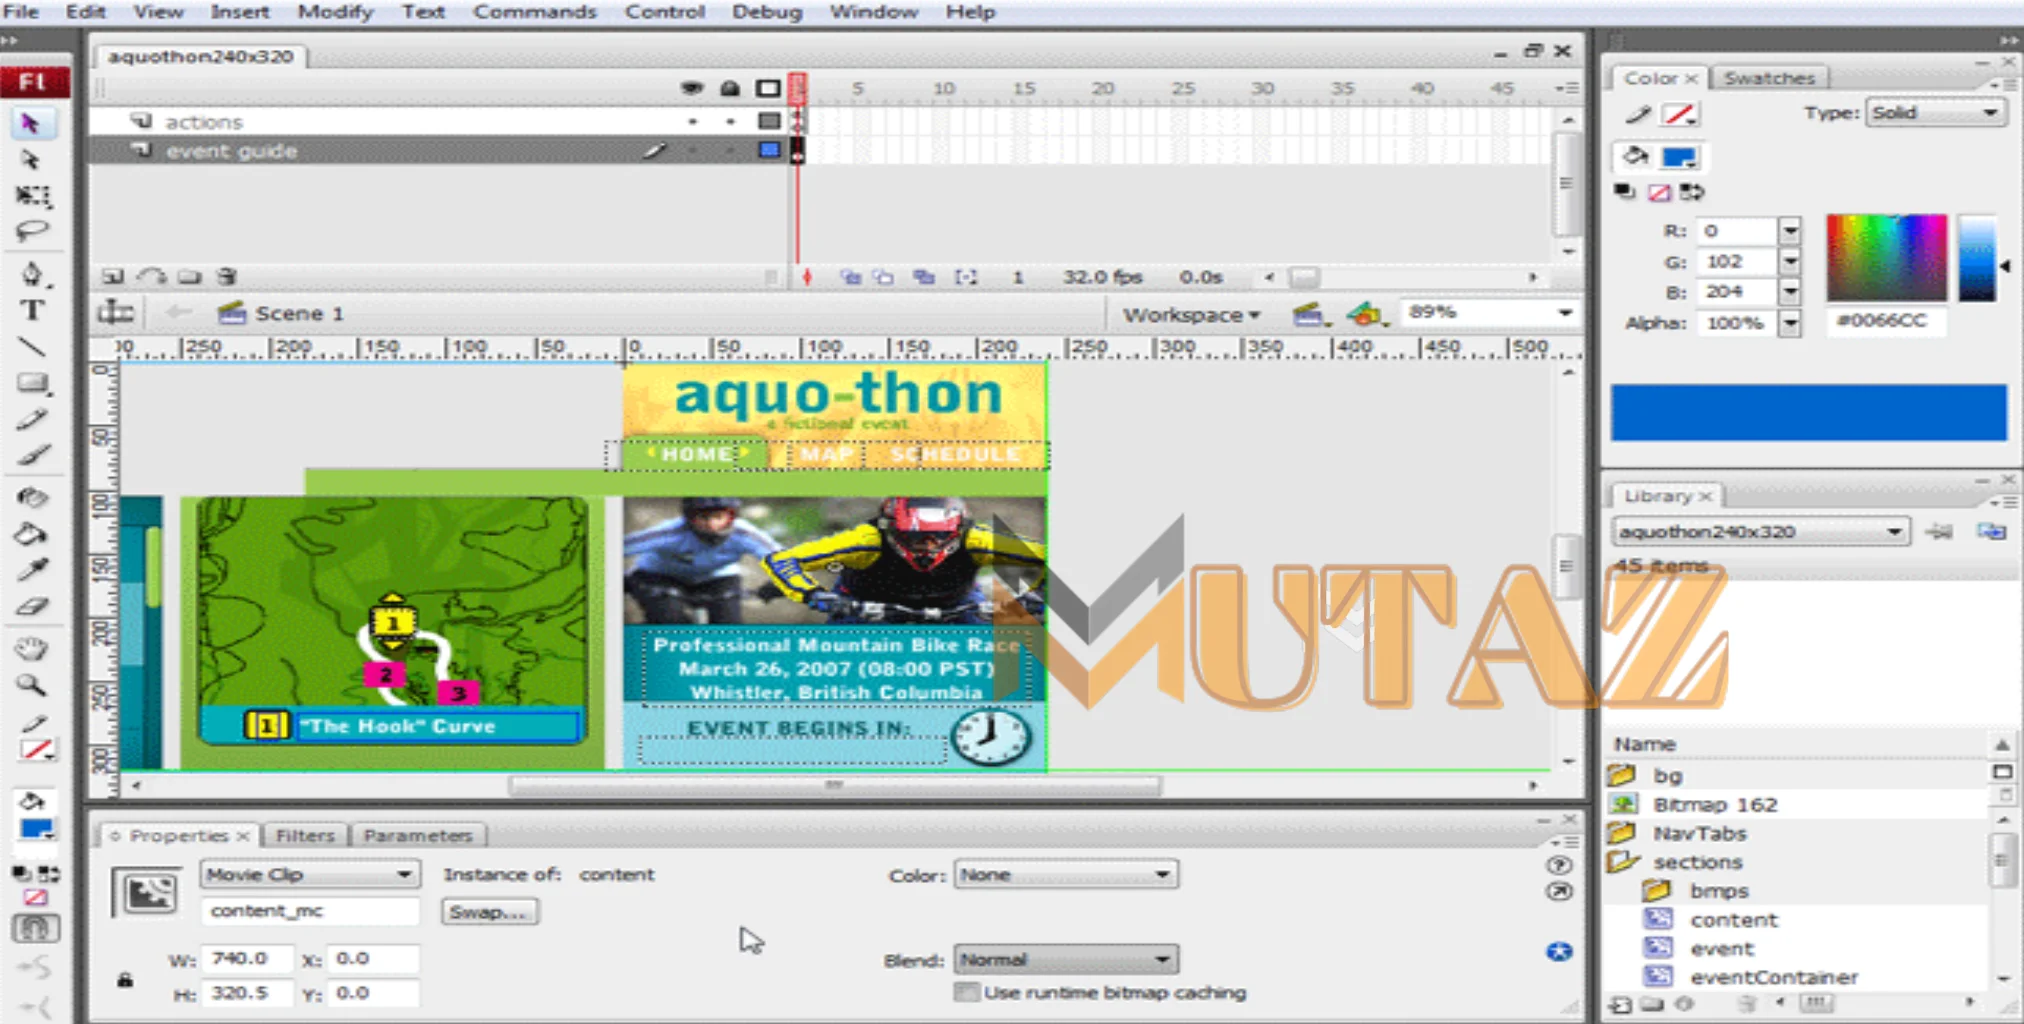Toggle show/hide all layers eye icon
This screenshot has height=1024, width=2024.
tap(692, 88)
